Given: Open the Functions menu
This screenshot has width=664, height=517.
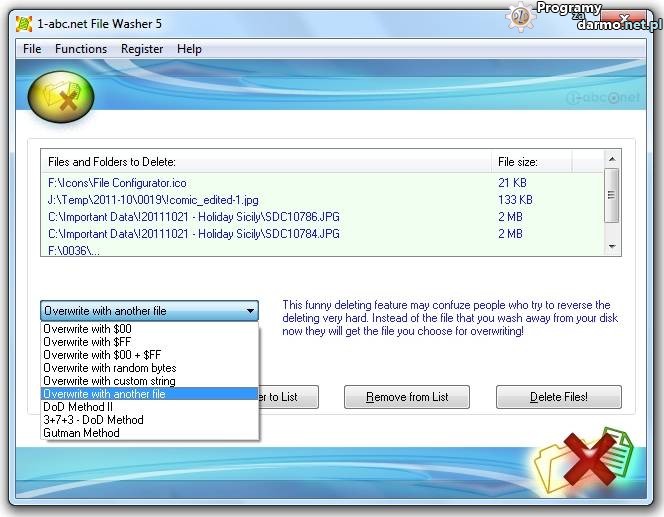Looking at the screenshot, I should click(81, 49).
